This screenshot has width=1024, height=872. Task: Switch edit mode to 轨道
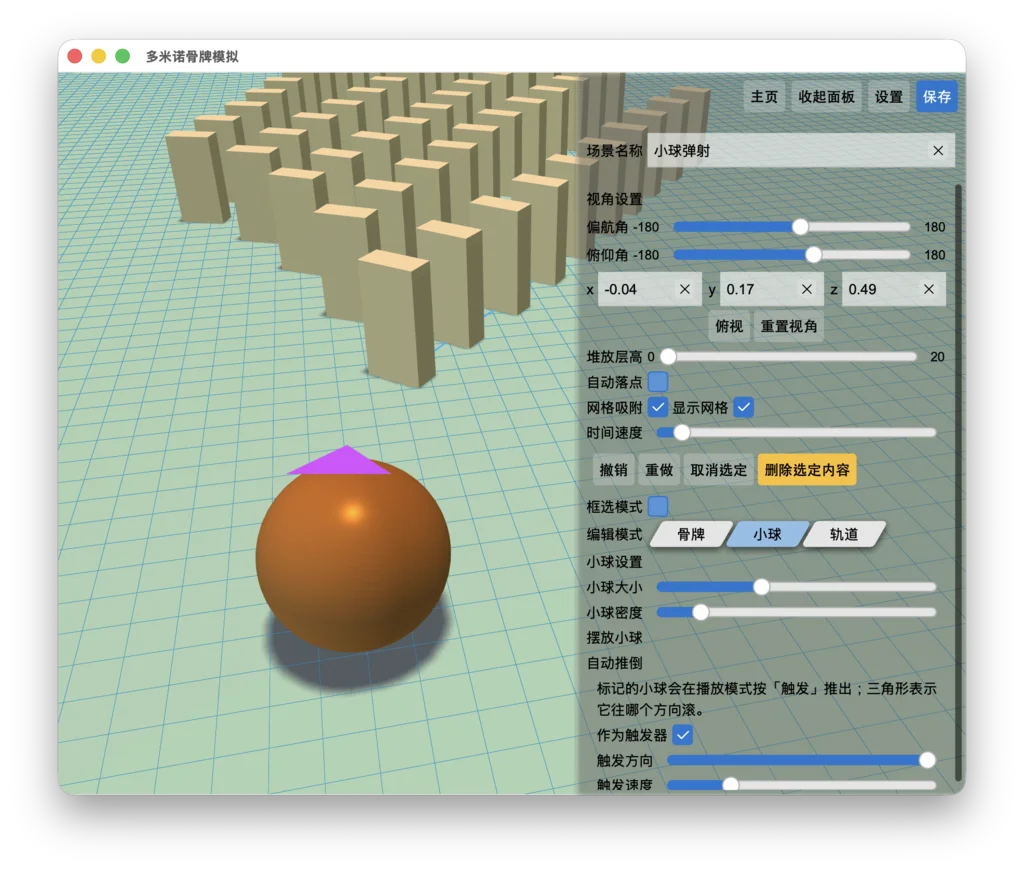[x=844, y=534]
